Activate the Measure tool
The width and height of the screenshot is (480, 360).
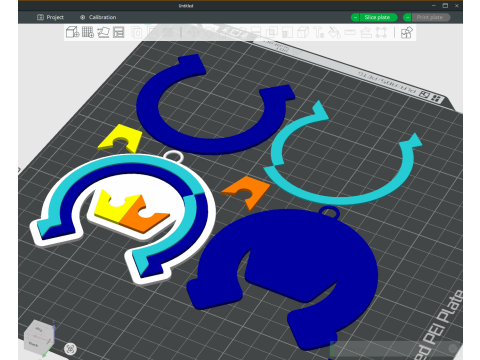coord(350,32)
